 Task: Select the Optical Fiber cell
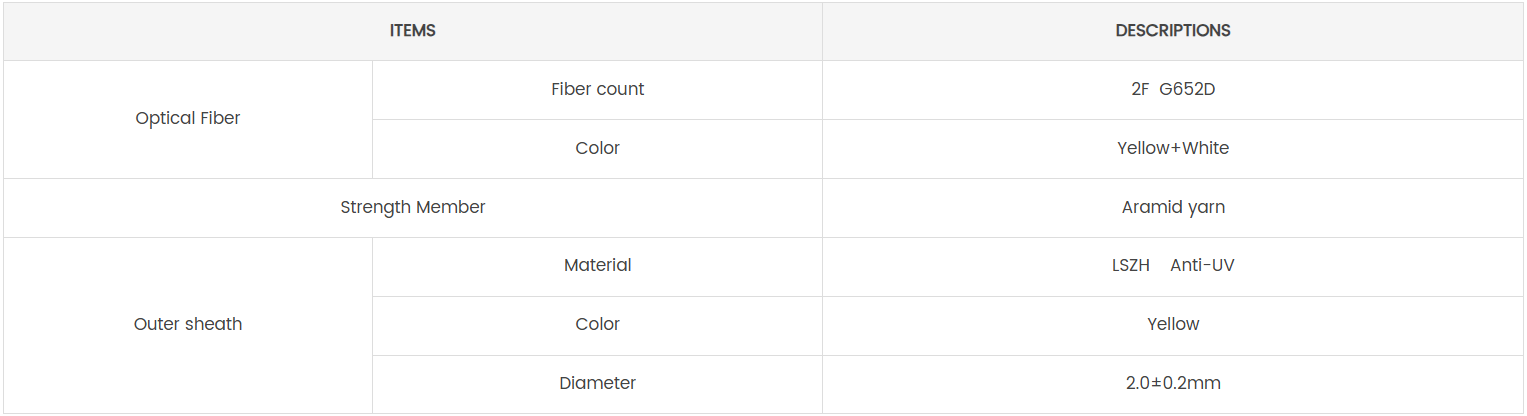click(188, 118)
